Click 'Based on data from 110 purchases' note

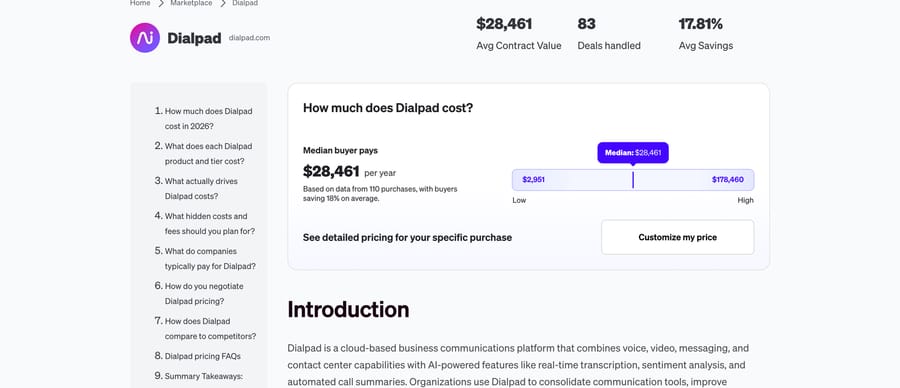tap(380, 193)
